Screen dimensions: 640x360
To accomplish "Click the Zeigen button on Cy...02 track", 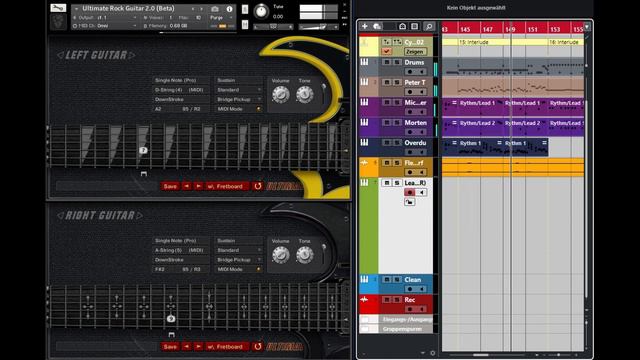I will (415, 52).
